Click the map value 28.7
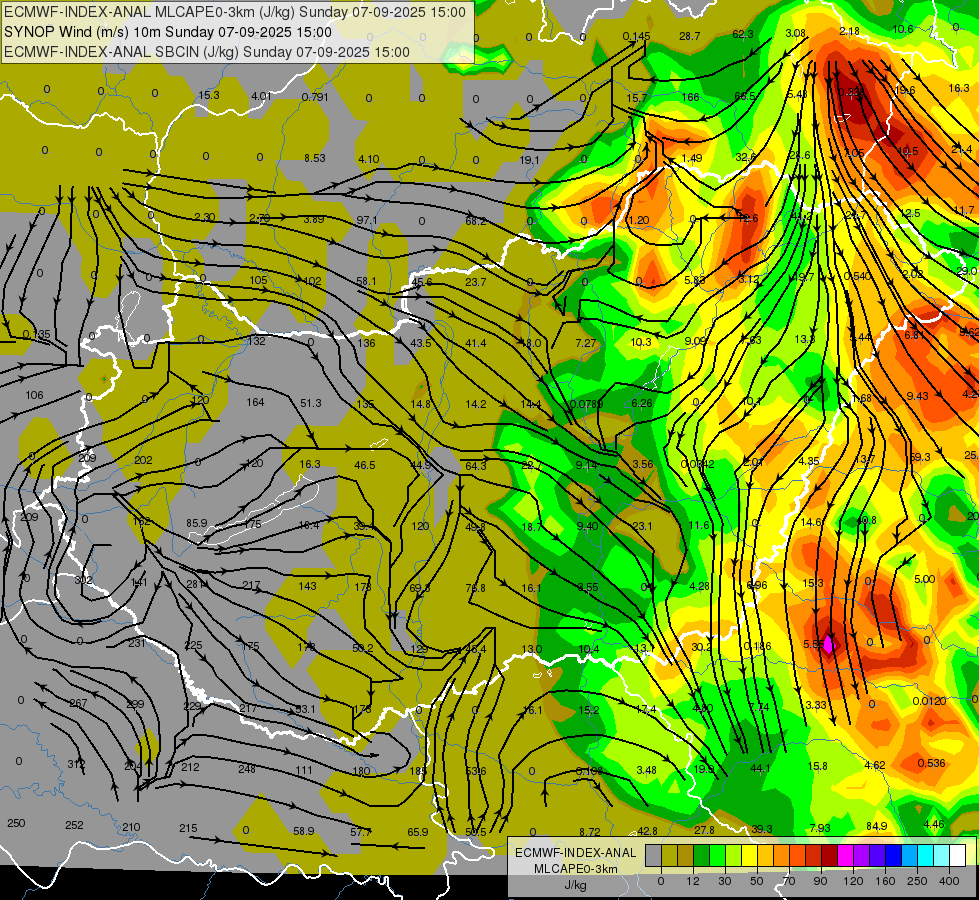 pos(690,36)
